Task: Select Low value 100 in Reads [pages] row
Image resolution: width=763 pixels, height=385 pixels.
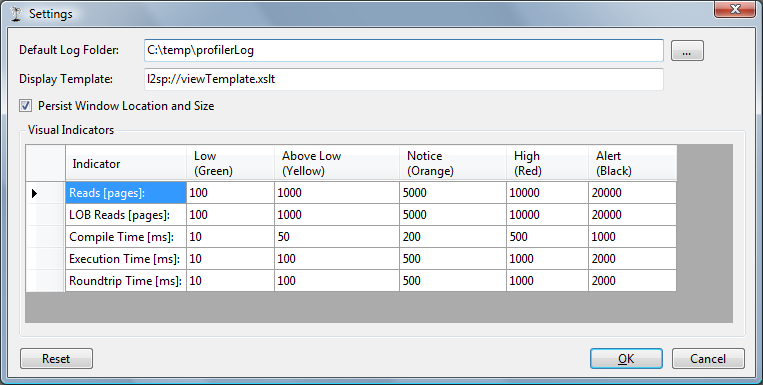Action: pyautogui.click(x=230, y=193)
